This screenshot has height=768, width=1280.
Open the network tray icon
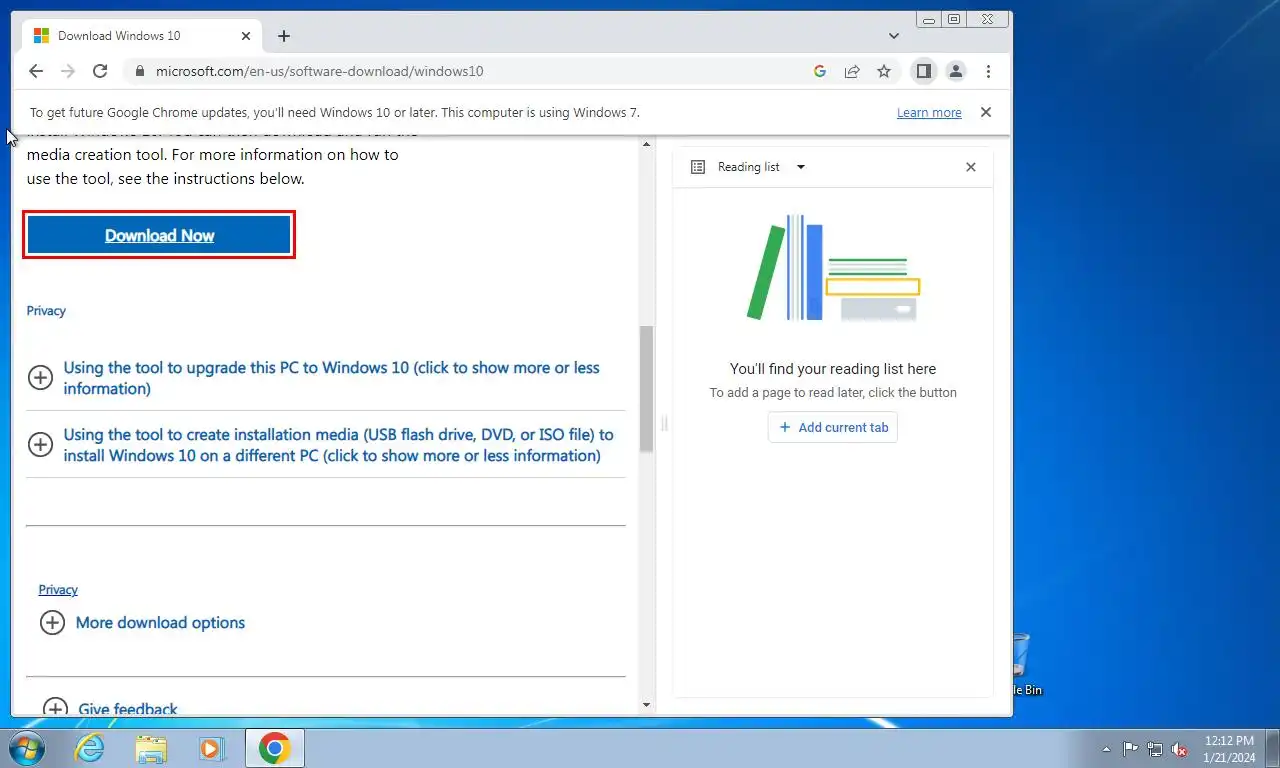[x=1155, y=749]
